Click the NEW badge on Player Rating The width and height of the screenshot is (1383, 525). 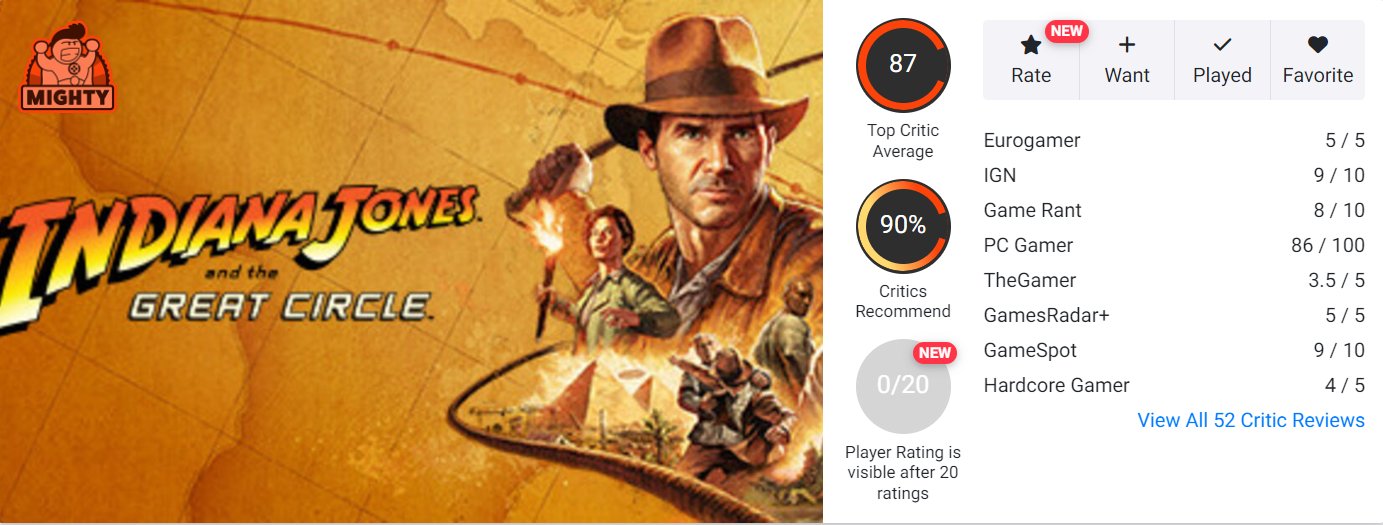pos(935,352)
